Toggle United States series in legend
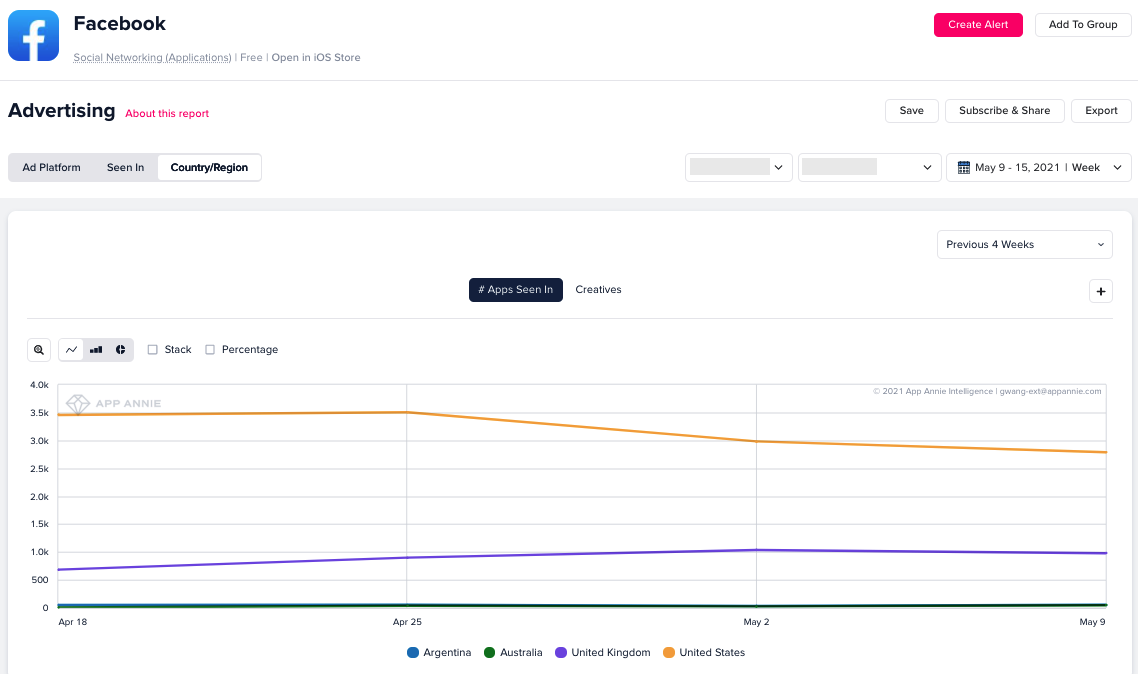Screen dimensions: 1138x674 [704, 652]
